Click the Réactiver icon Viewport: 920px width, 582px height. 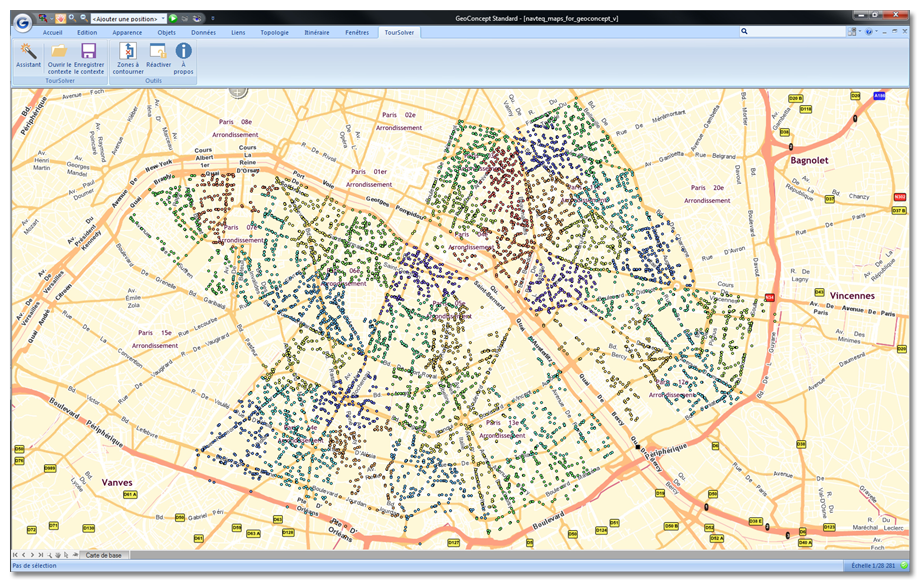coord(158,52)
